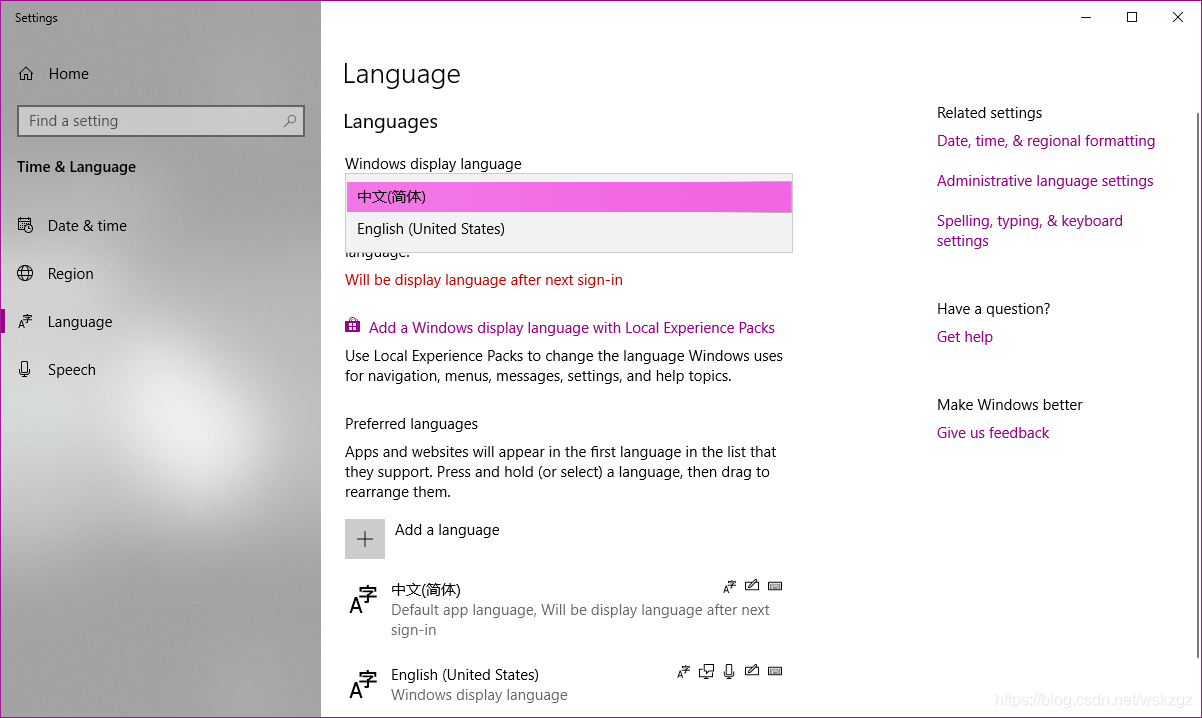Click the red 'Will be display language after next sign-in' text

[x=484, y=280]
